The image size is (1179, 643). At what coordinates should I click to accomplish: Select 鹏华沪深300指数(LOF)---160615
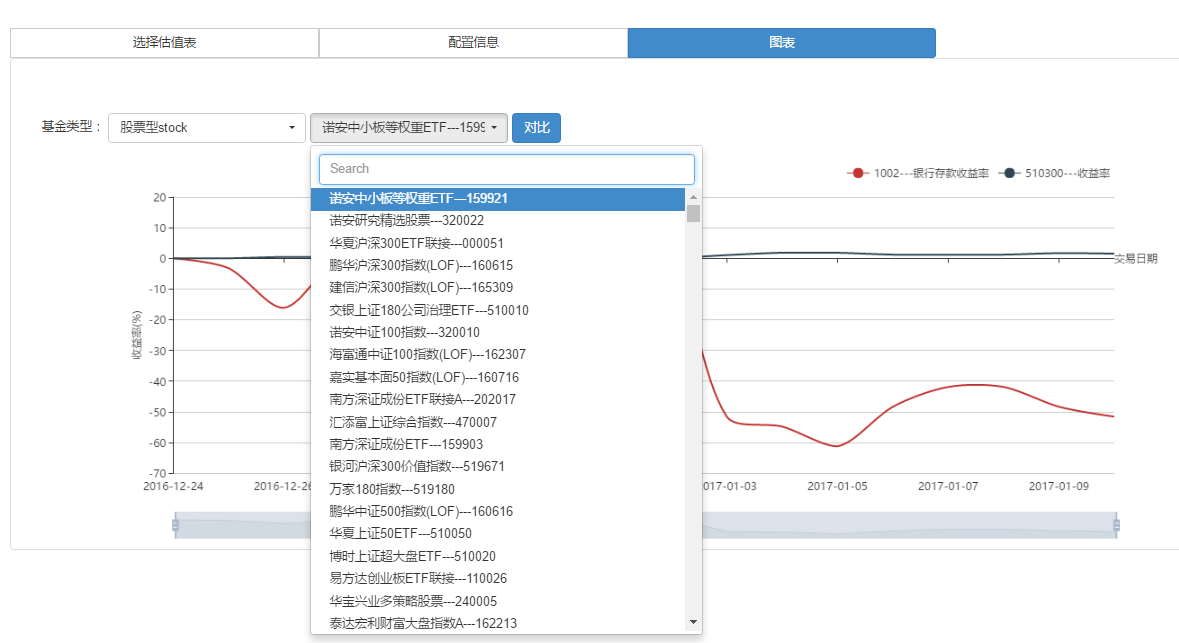498,265
